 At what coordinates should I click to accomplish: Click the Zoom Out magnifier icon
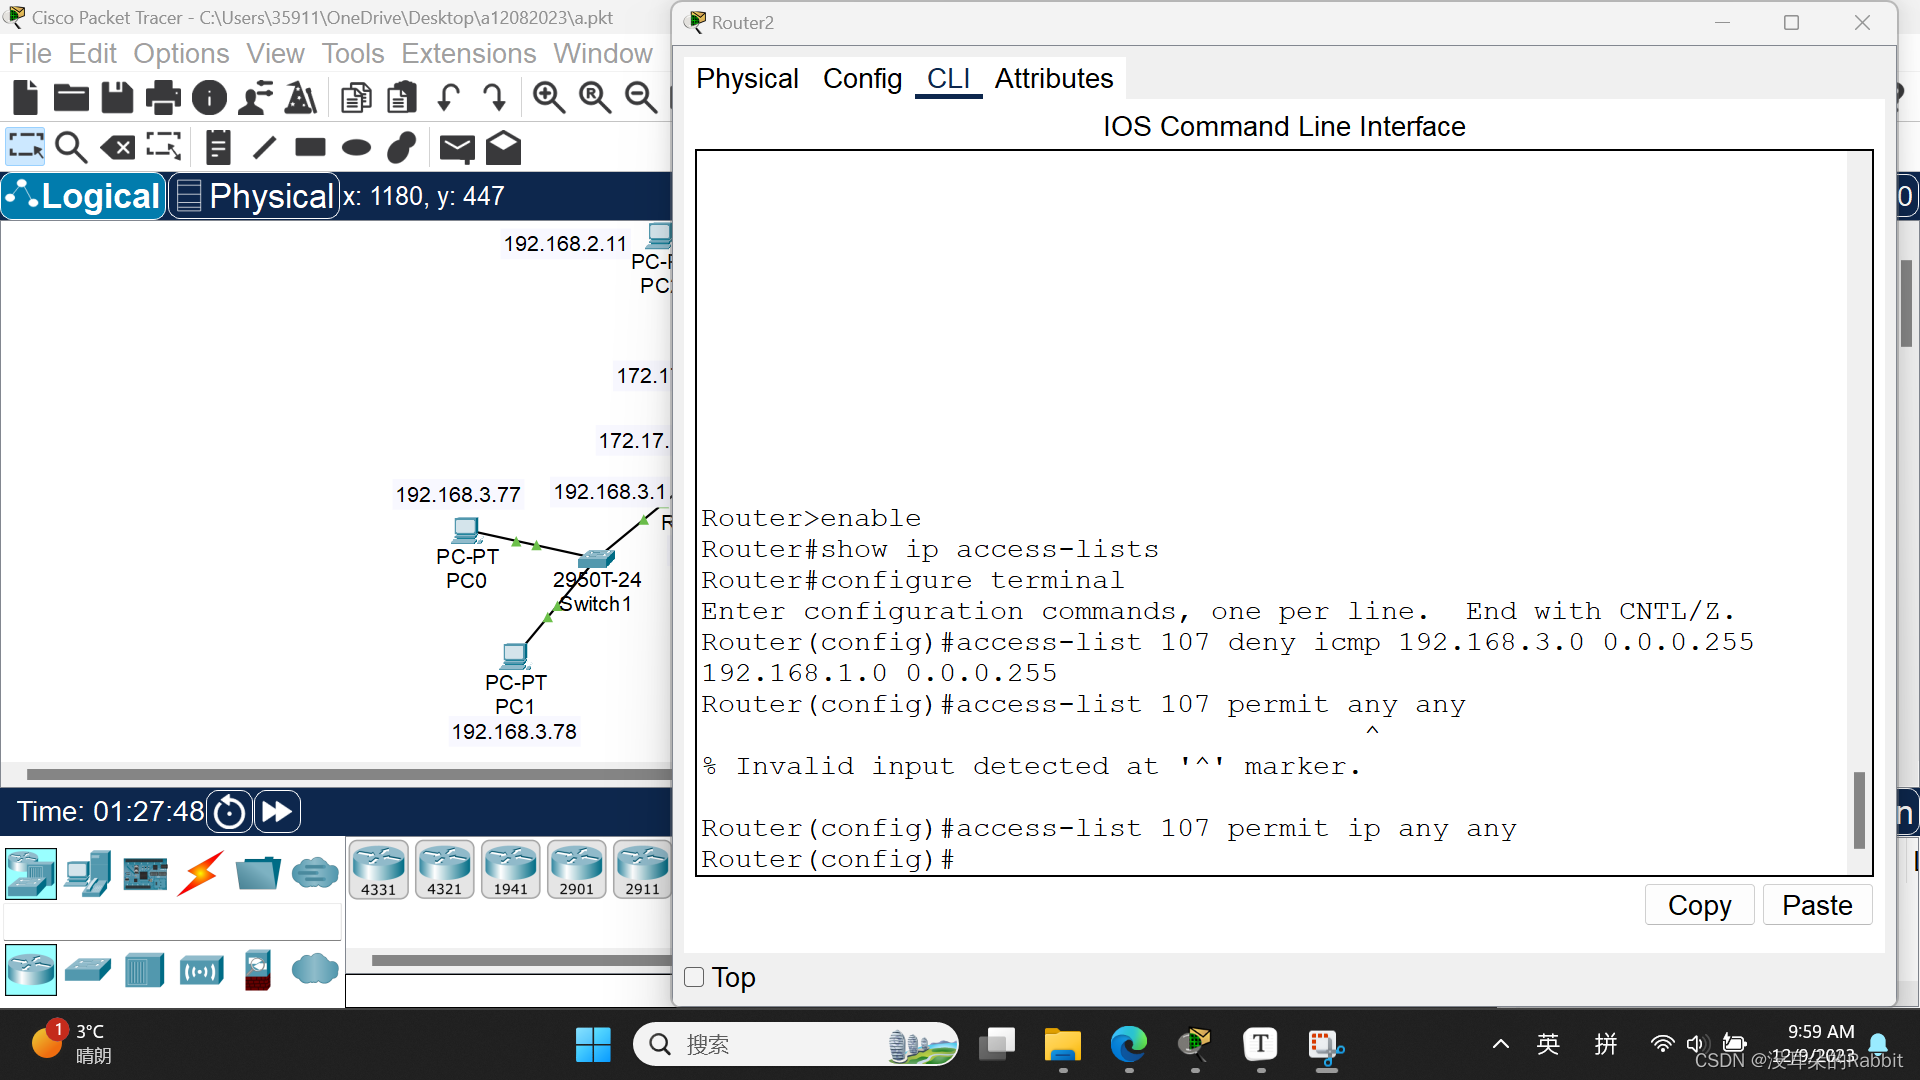pos(640,97)
